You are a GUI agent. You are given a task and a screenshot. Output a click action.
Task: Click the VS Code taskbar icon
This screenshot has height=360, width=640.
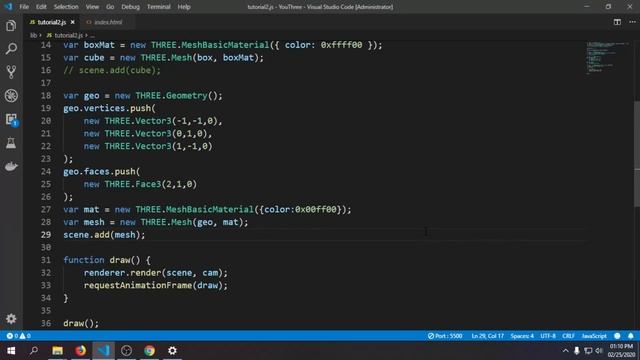point(103,351)
